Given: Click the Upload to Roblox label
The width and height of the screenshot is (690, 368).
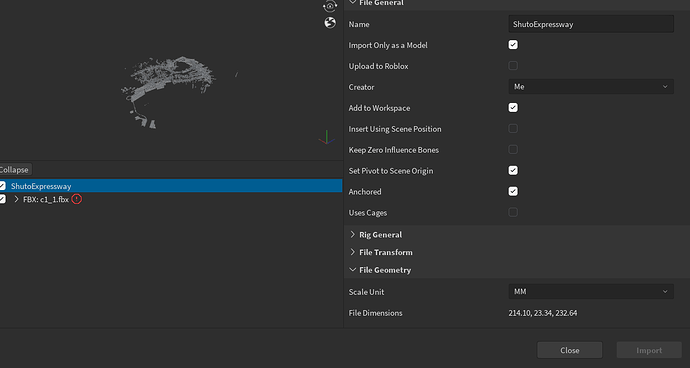Looking at the screenshot, I should [x=378, y=66].
